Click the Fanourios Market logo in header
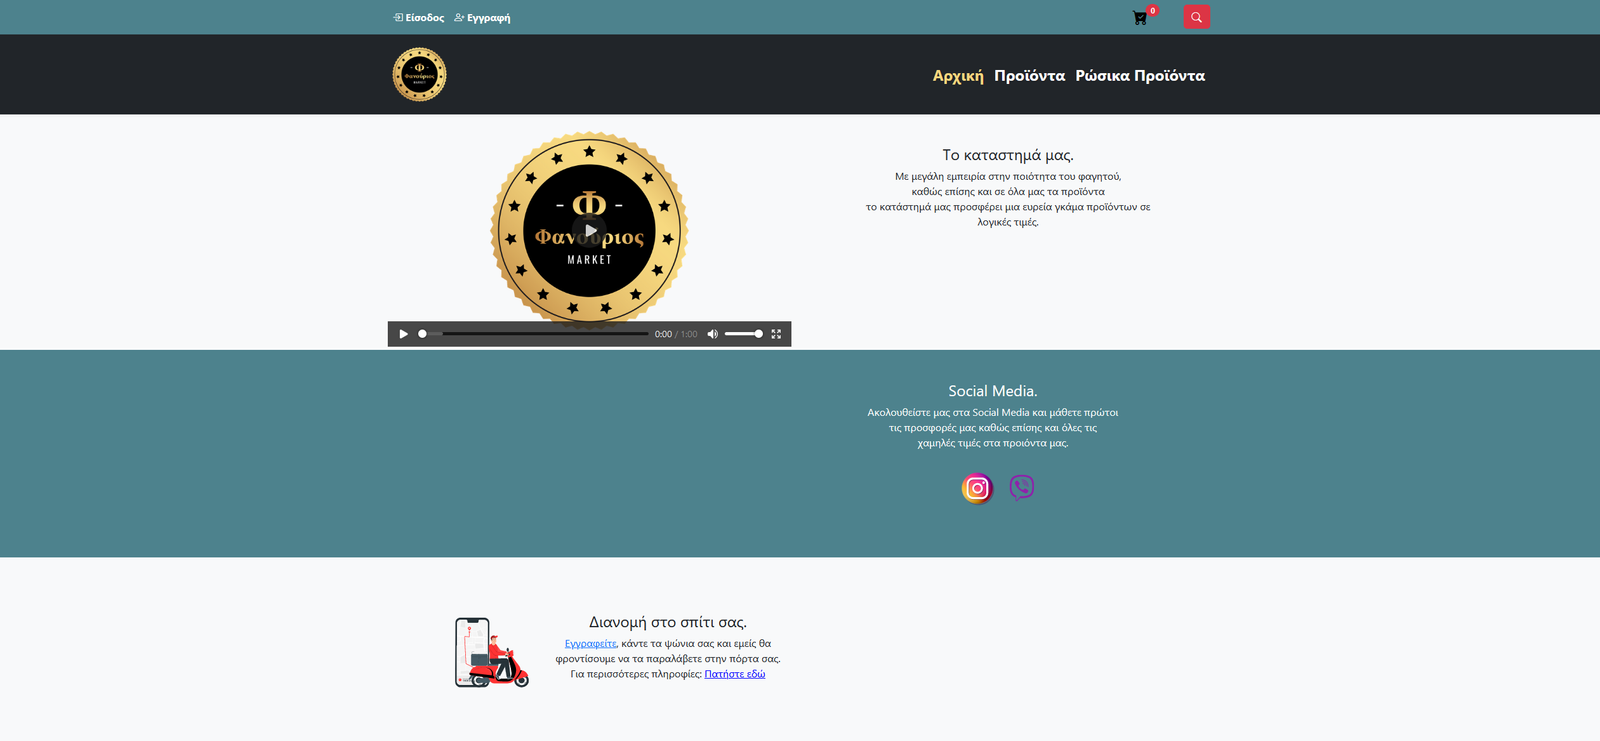 (419, 75)
